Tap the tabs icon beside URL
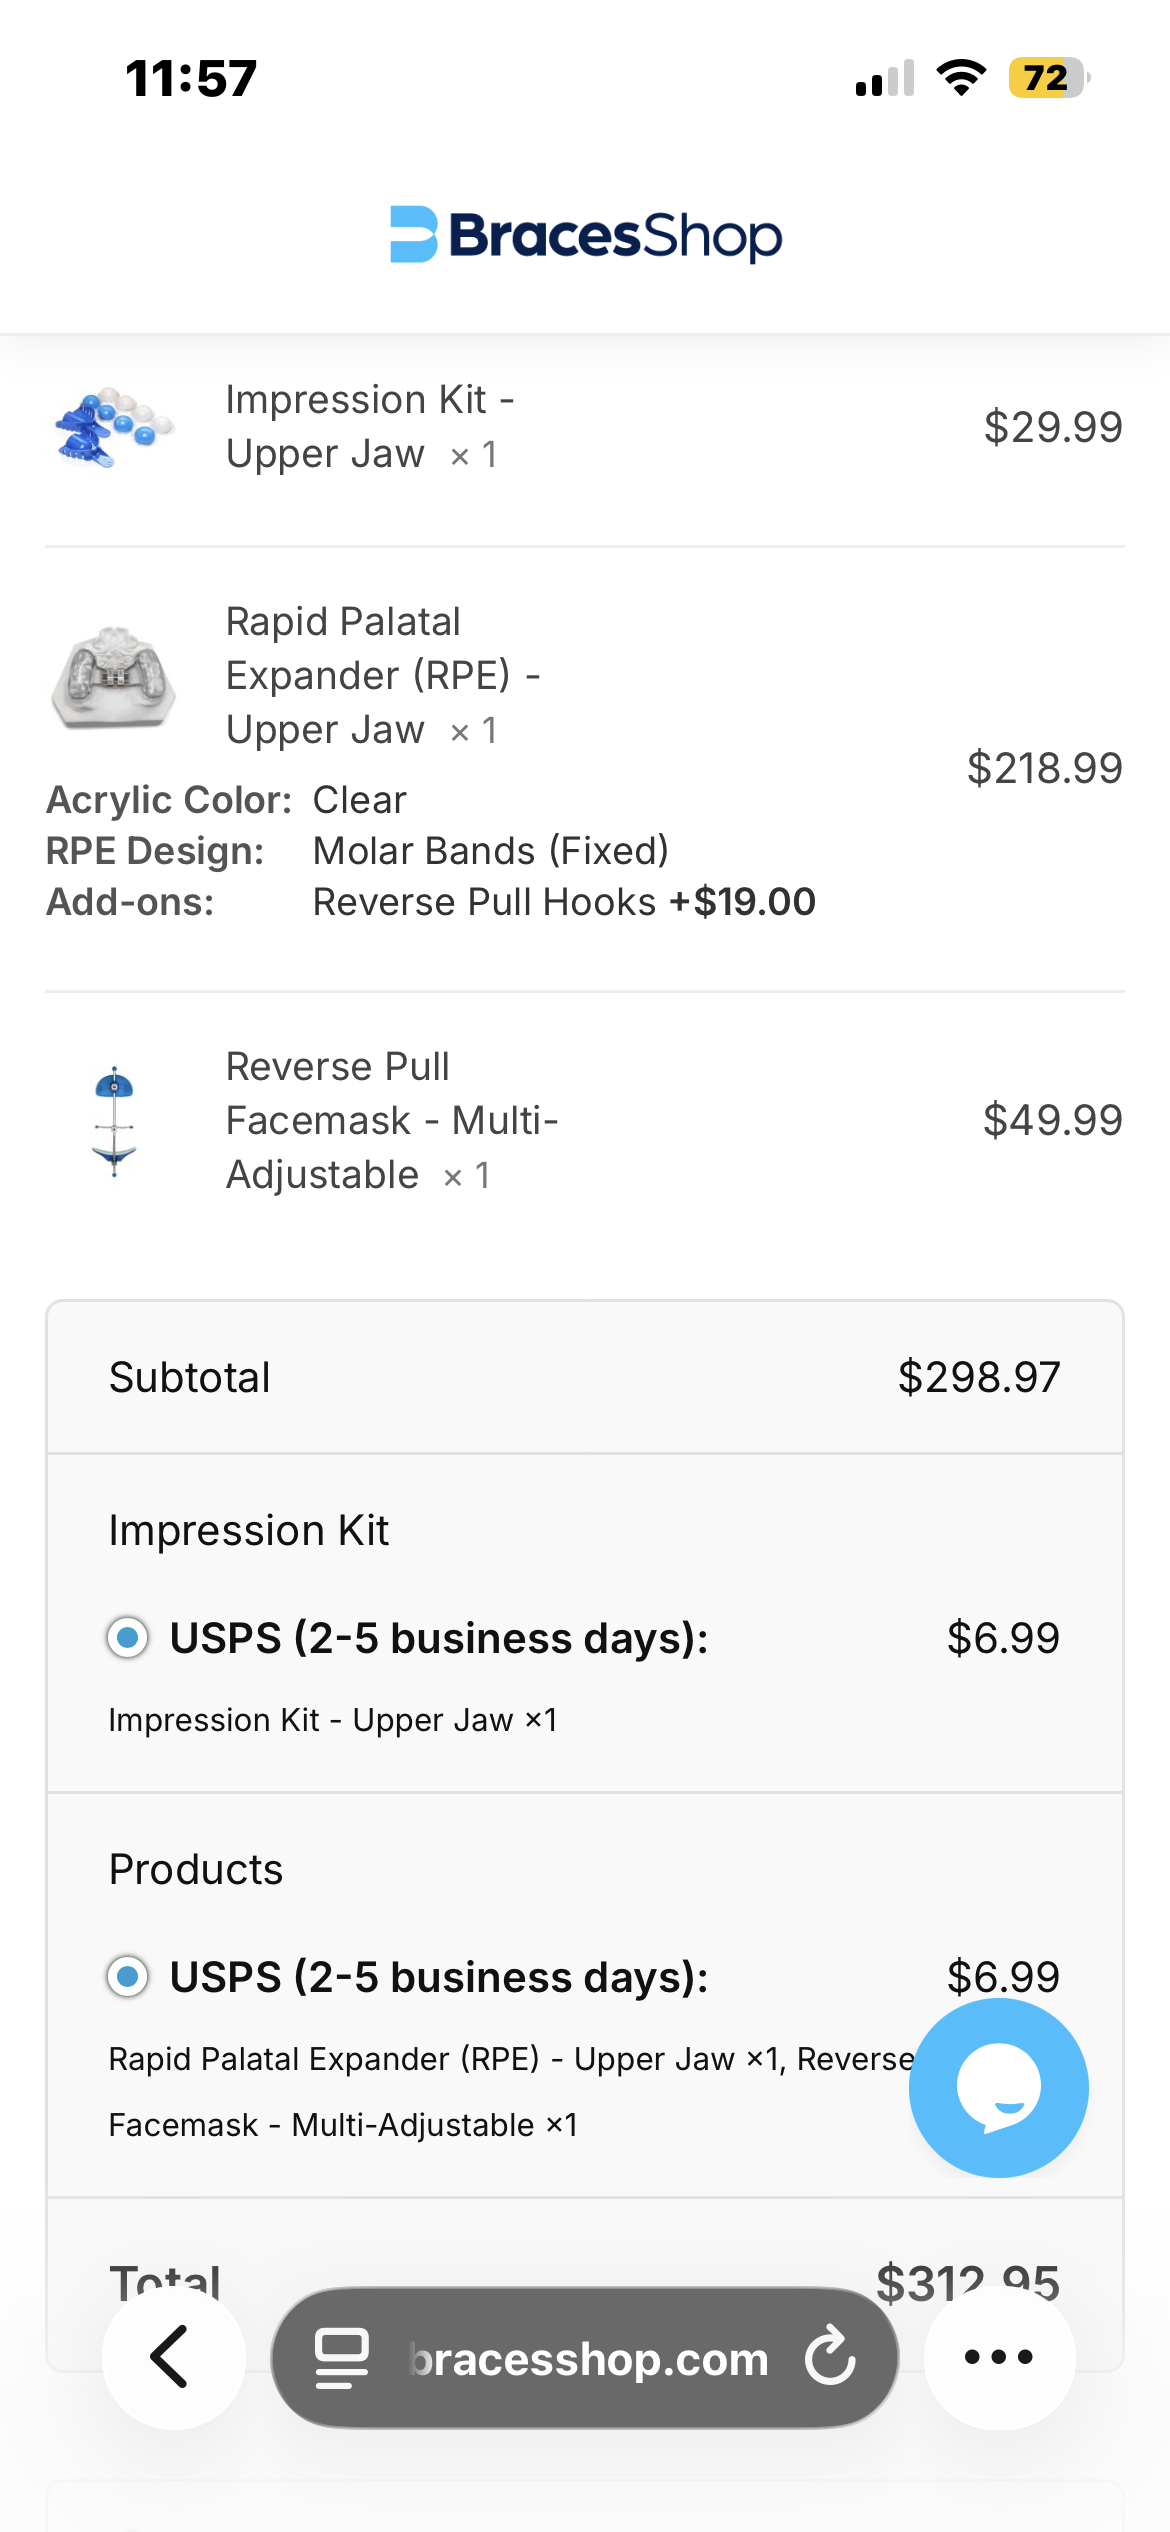Screen dimensions: 1170x2532 [x=342, y=2357]
